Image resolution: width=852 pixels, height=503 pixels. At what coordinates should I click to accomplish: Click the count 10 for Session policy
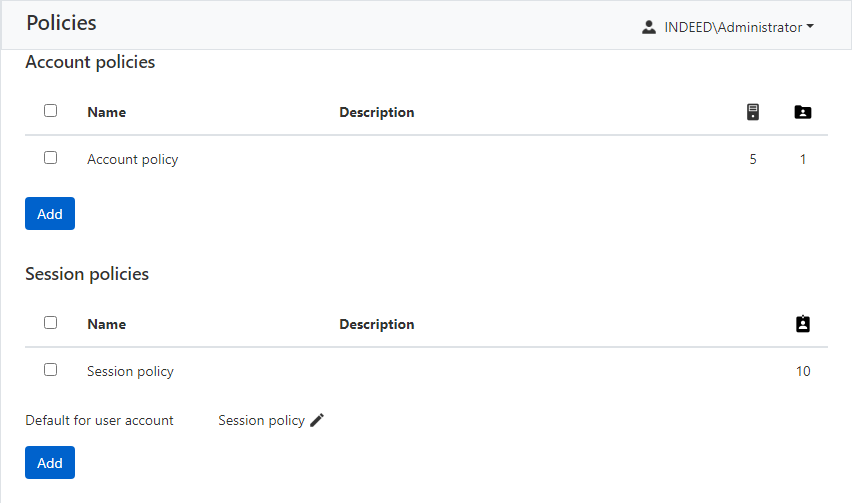803,371
